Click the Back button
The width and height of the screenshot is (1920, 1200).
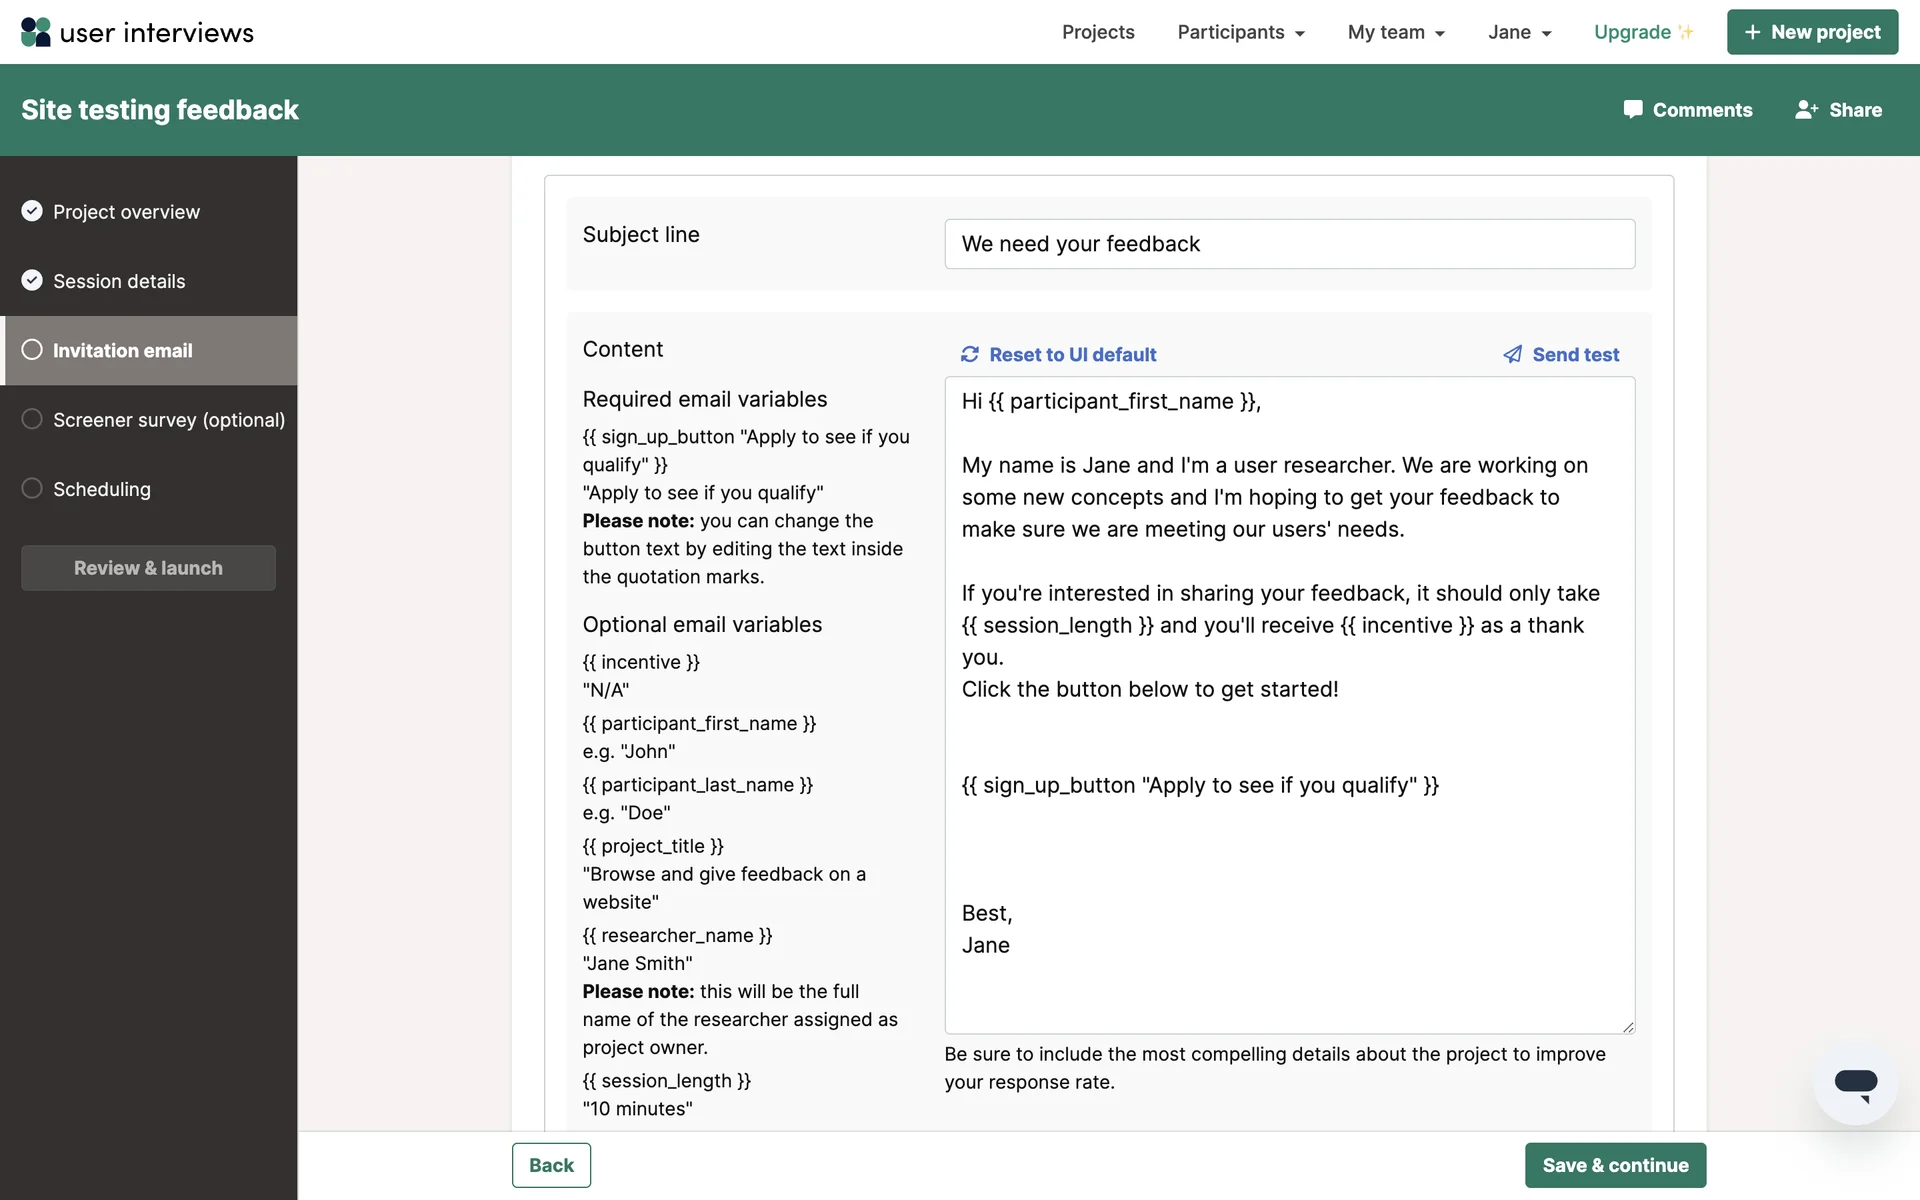point(551,1165)
